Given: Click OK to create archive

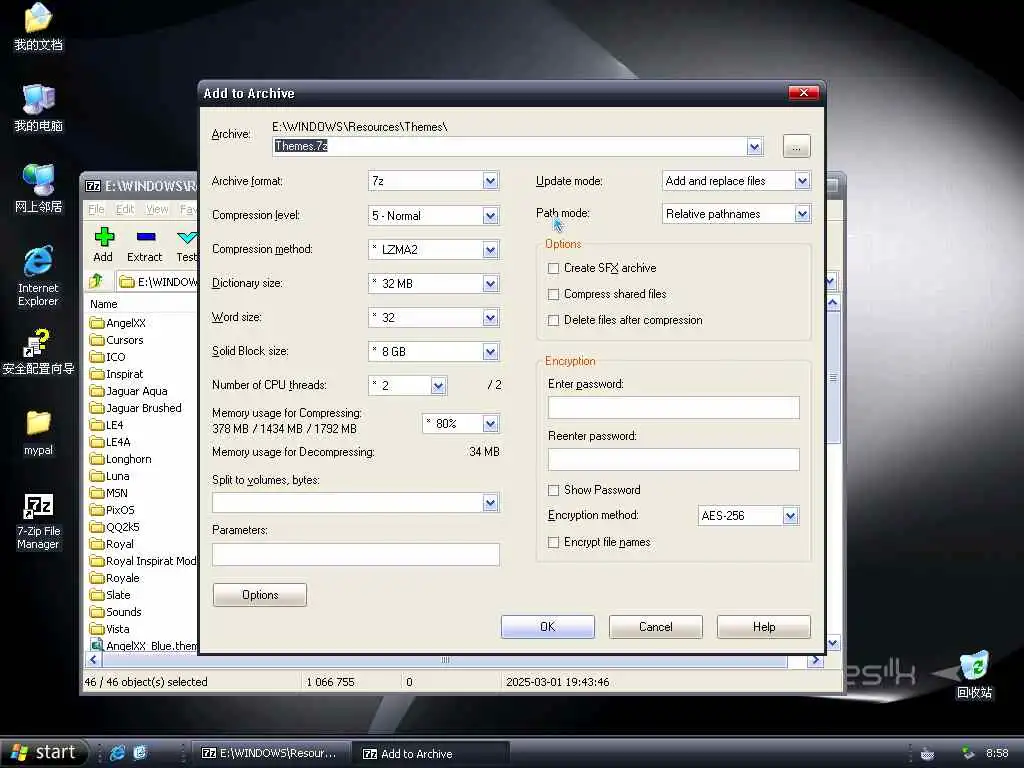Looking at the screenshot, I should [x=548, y=627].
